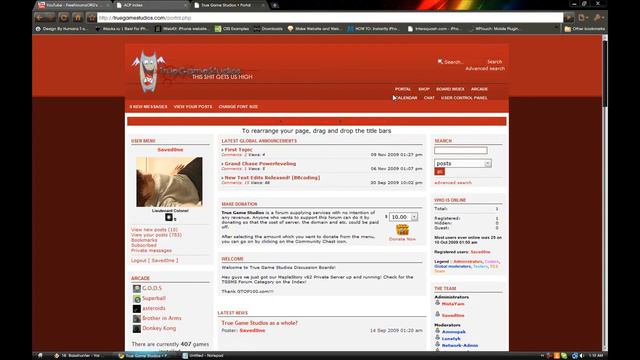Open header Advanced search link
This screenshot has width=640, height=360.
485,69
